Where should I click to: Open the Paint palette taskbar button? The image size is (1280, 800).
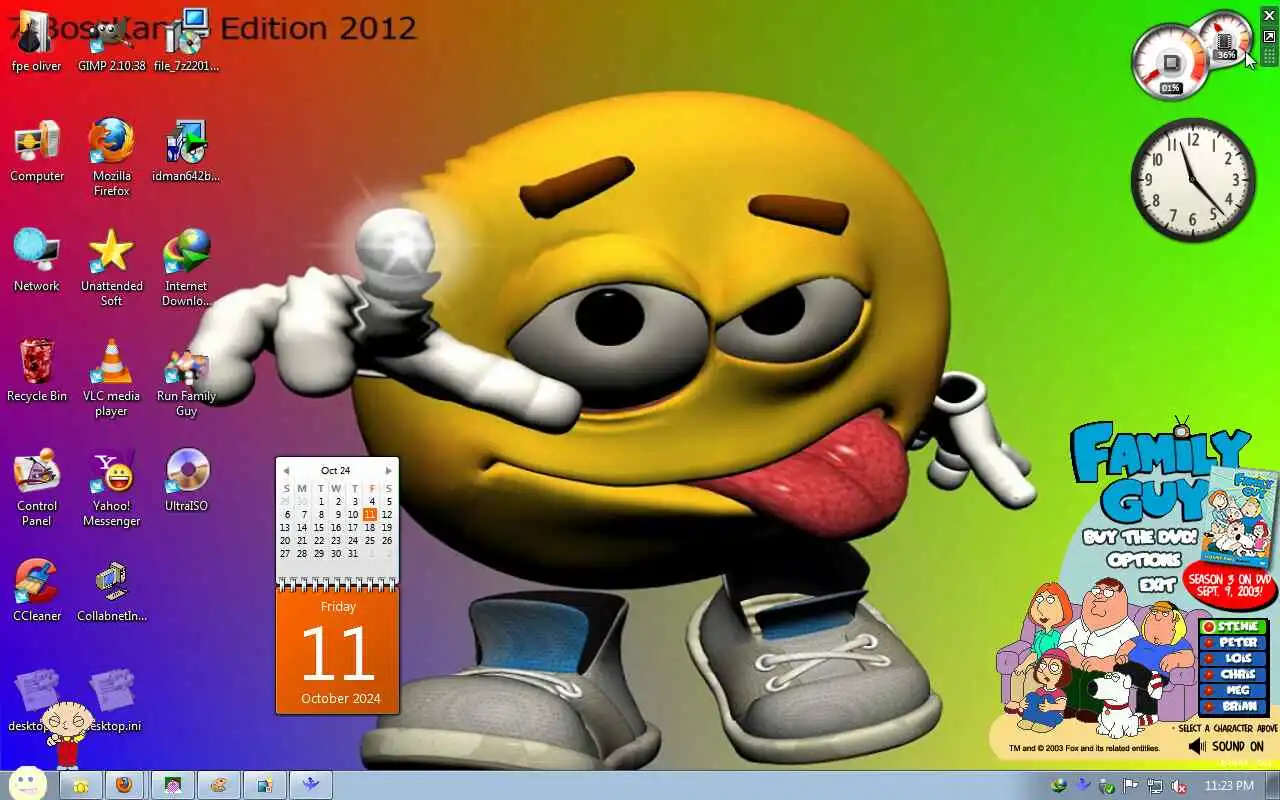tap(218, 785)
